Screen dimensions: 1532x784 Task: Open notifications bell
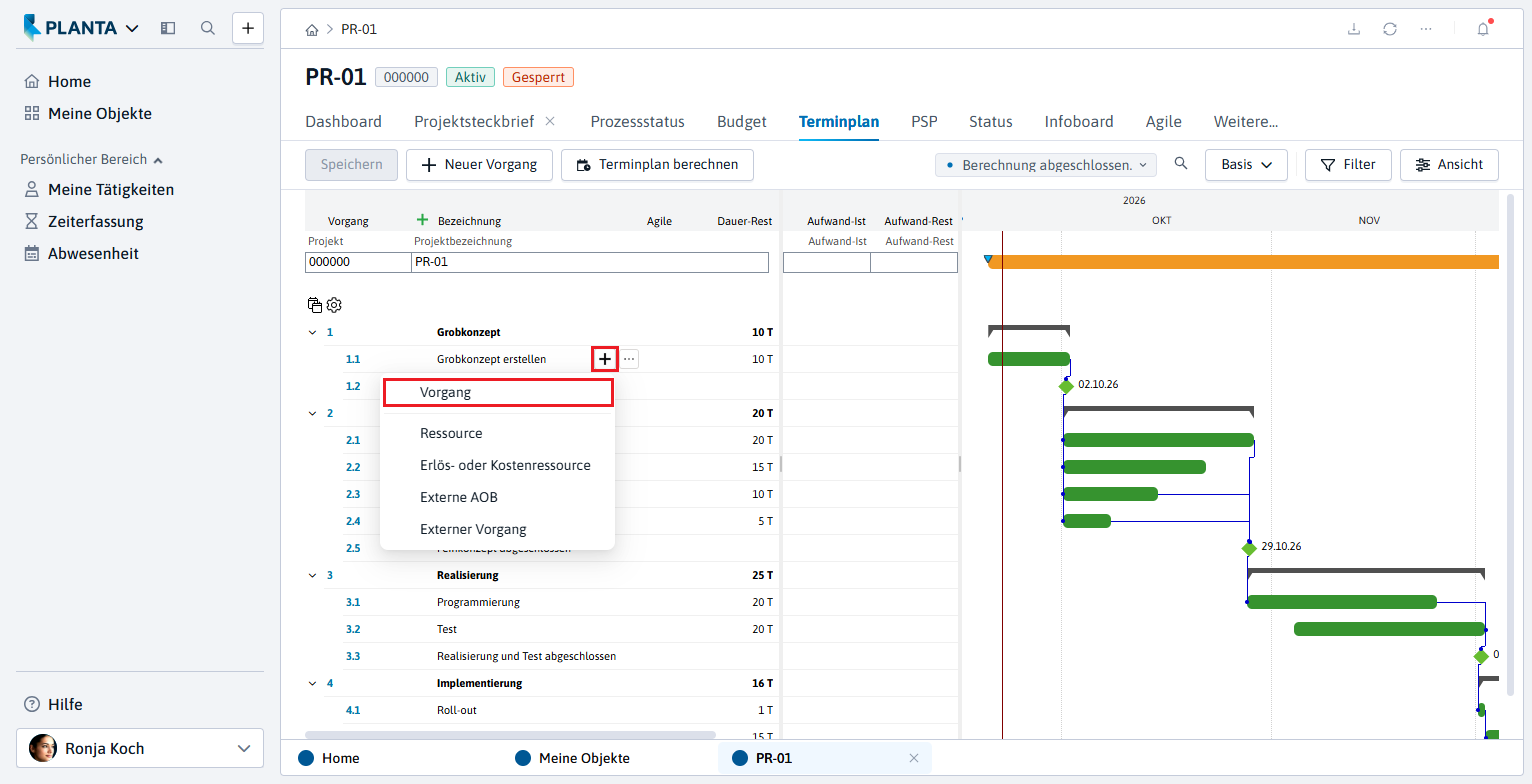pyautogui.click(x=1483, y=29)
